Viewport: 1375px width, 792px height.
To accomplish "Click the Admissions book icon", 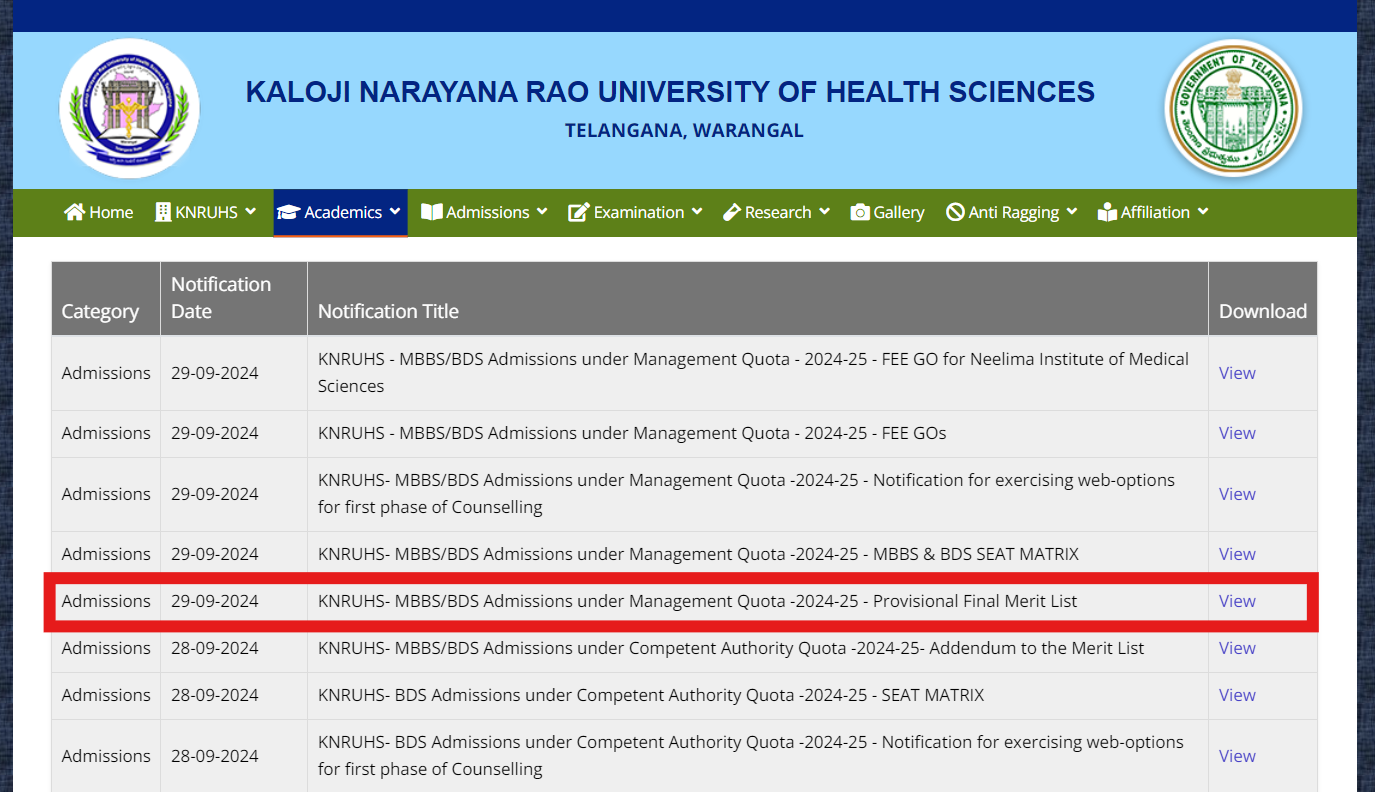I will point(432,211).
